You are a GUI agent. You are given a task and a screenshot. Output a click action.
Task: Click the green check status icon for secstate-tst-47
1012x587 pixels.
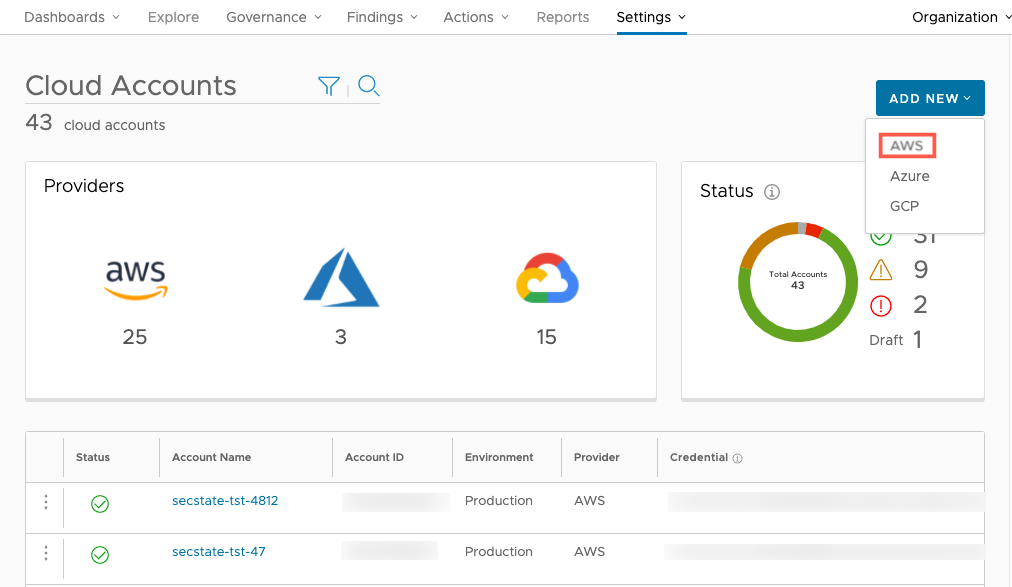99,551
